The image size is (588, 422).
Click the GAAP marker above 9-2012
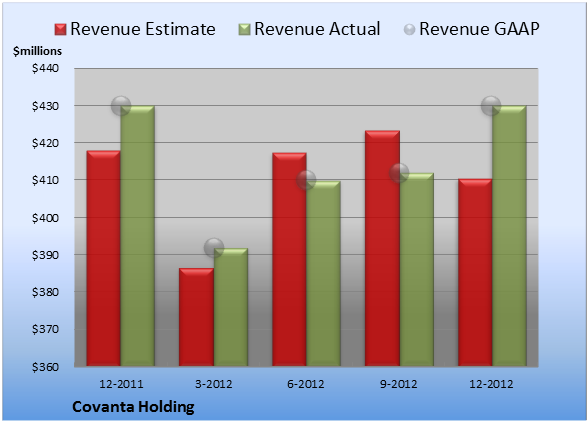pos(399,173)
